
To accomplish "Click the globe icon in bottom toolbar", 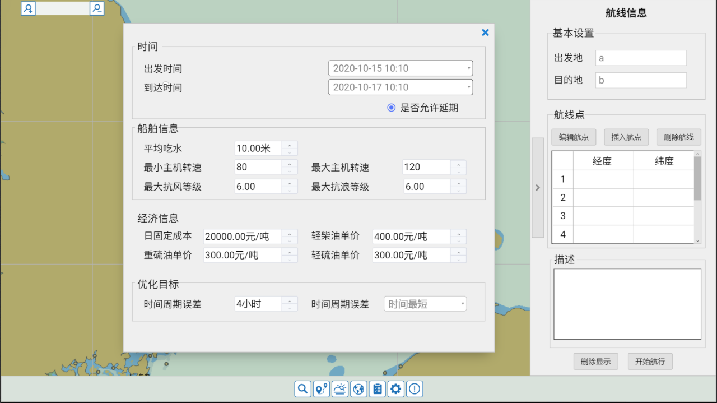I will (x=358, y=389).
